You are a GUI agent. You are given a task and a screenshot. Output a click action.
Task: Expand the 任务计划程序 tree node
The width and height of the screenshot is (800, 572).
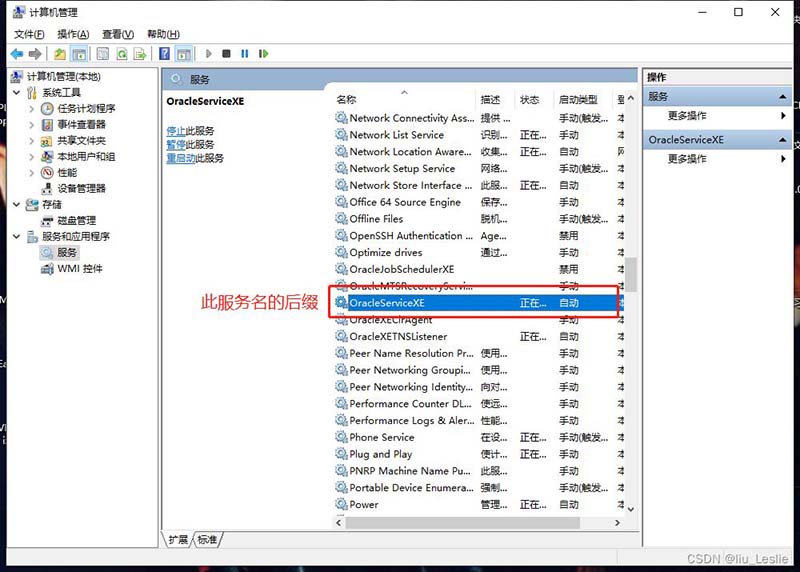[31, 109]
